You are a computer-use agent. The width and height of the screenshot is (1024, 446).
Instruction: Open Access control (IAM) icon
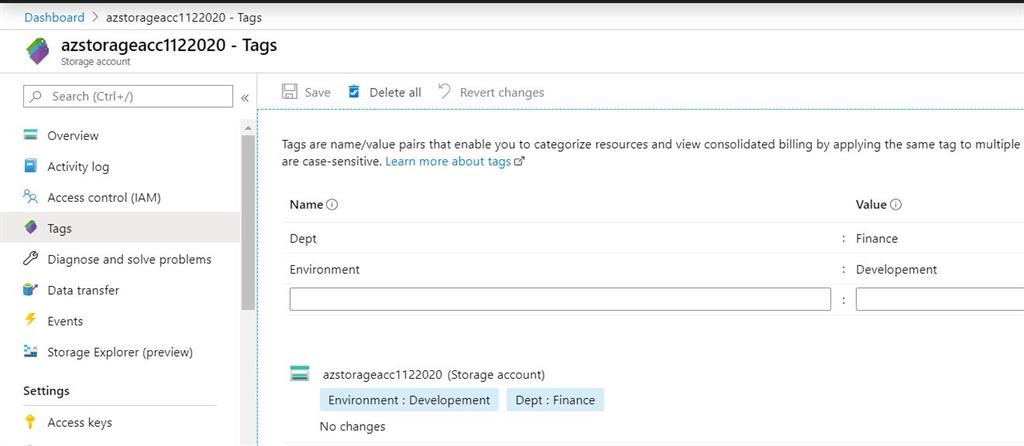(x=31, y=198)
